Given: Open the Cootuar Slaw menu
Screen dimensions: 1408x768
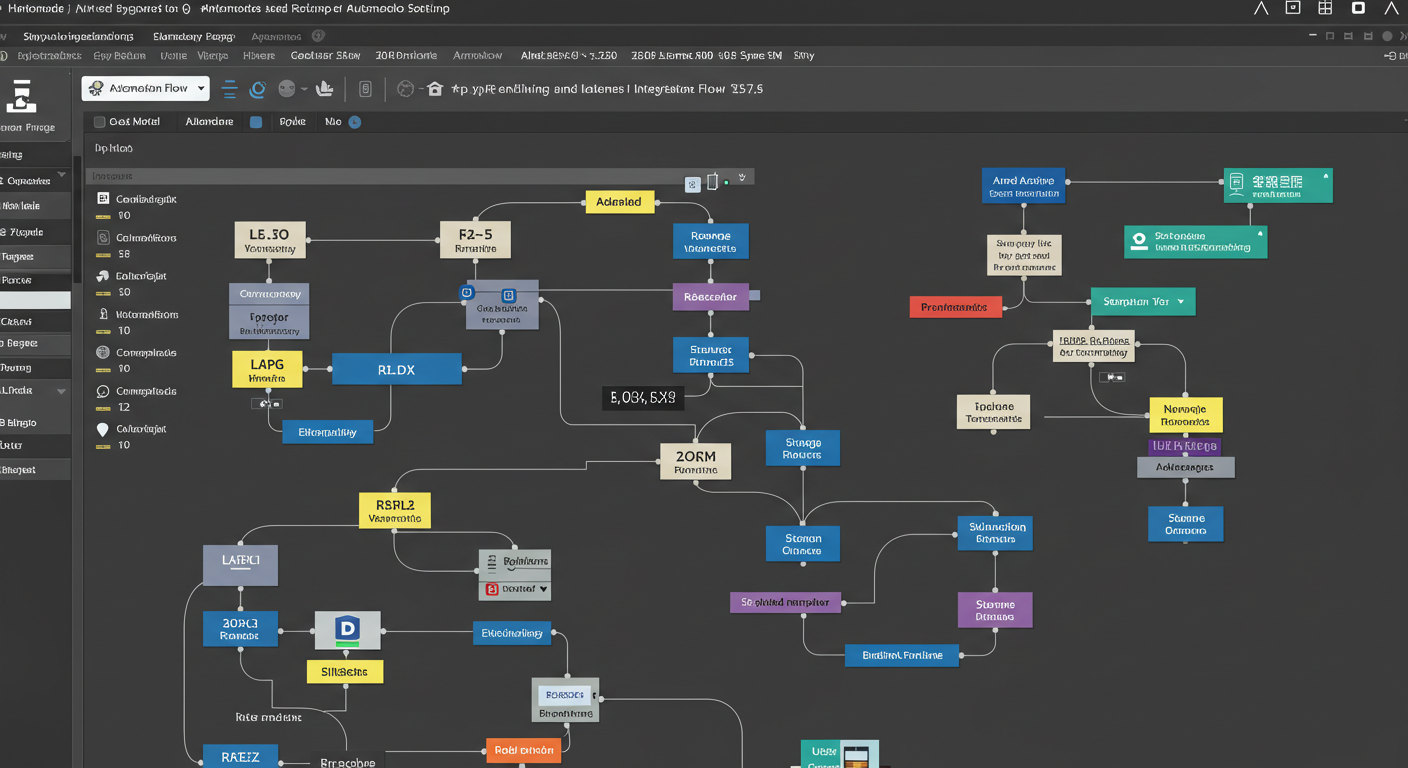Looking at the screenshot, I should point(325,56).
